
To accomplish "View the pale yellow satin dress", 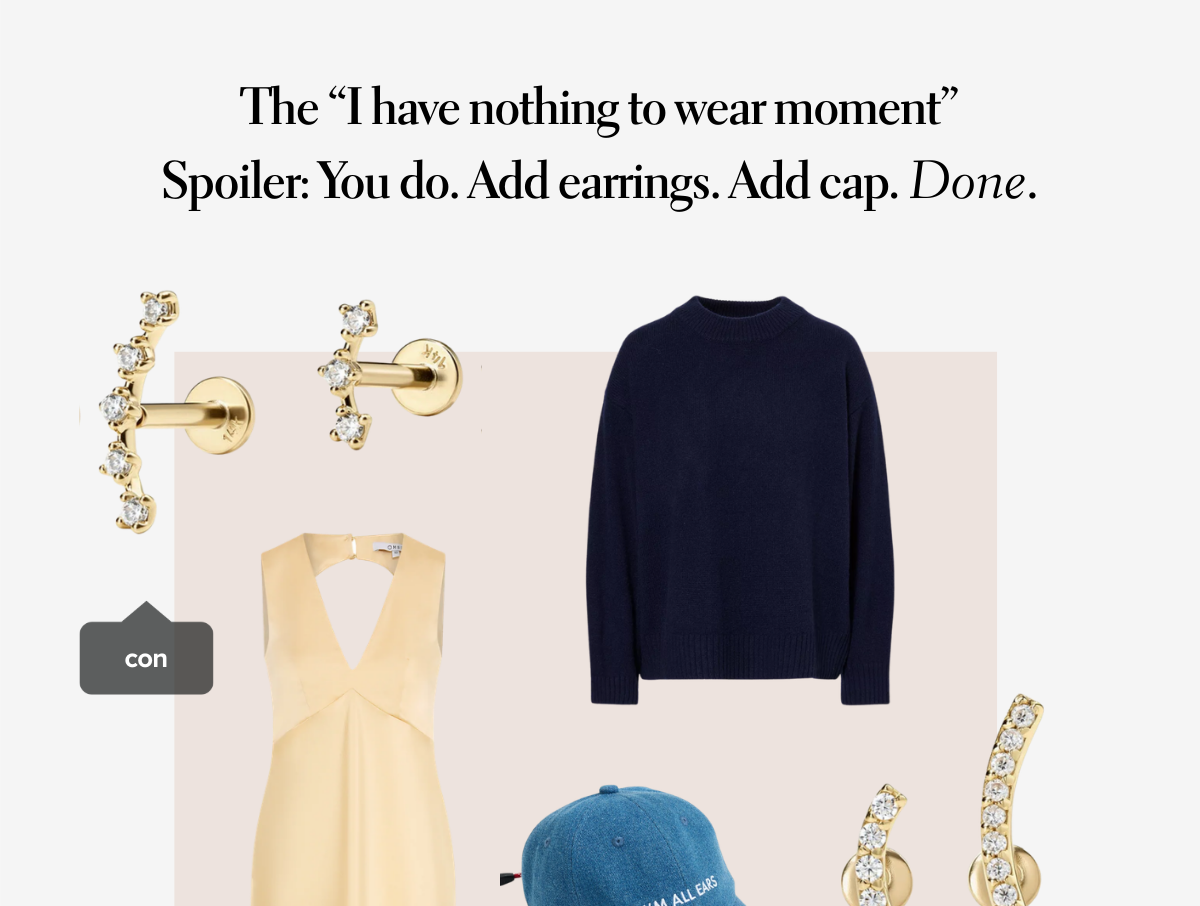I will [x=356, y=720].
